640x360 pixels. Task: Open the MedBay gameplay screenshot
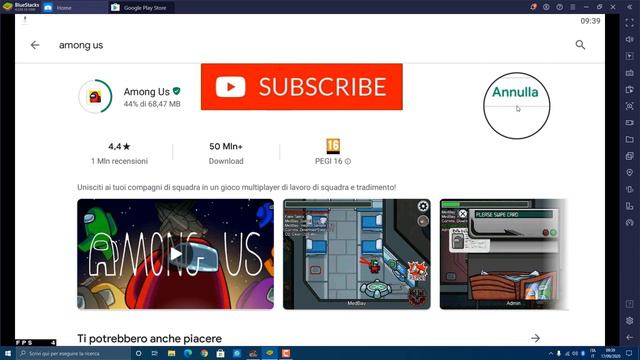[x=357, y=254]
